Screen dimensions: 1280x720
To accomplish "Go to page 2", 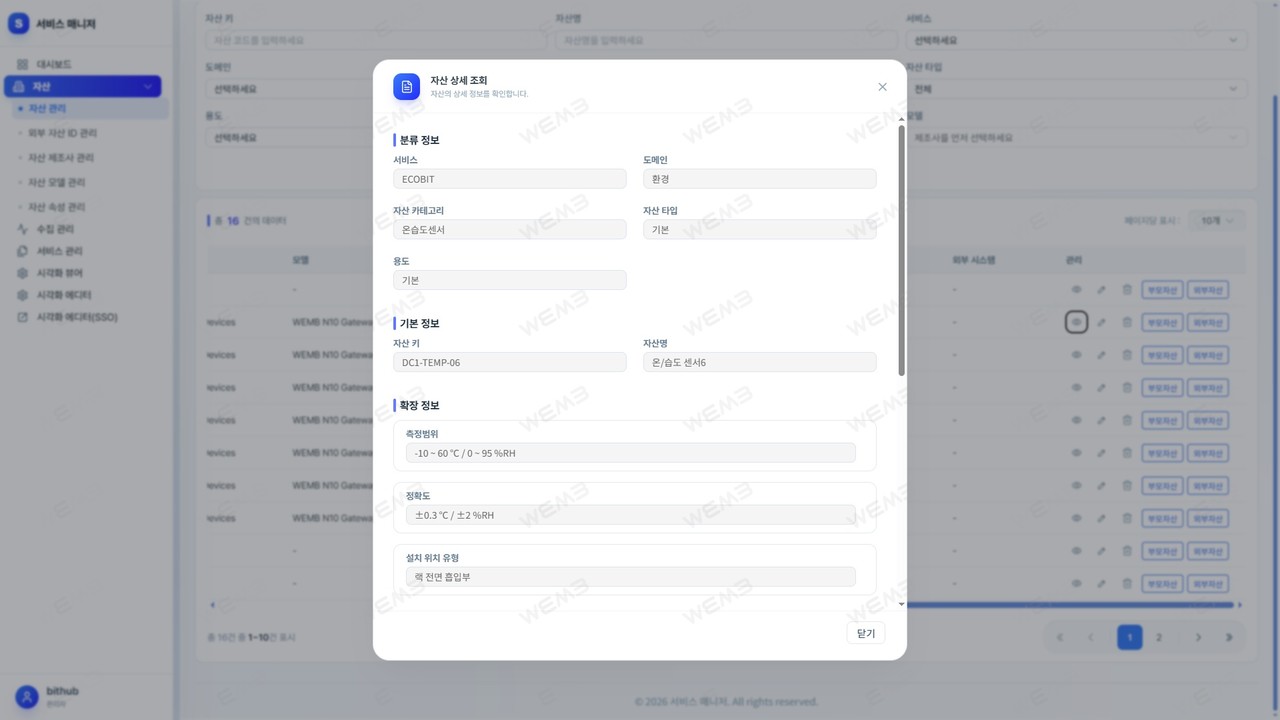I will (1159, 637).
